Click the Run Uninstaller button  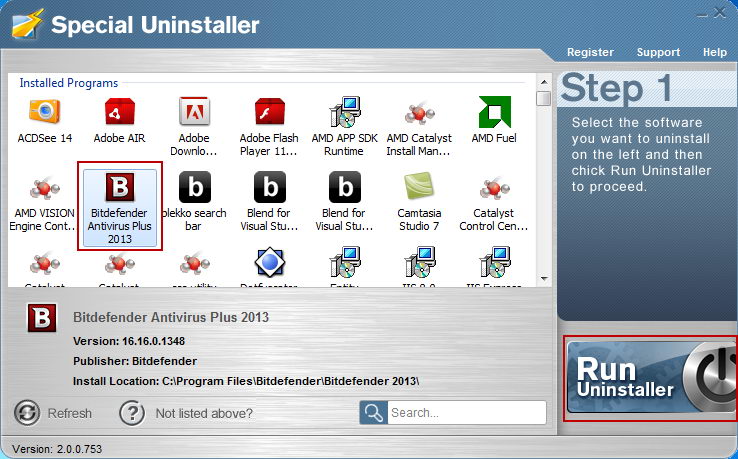coord(652,378)
